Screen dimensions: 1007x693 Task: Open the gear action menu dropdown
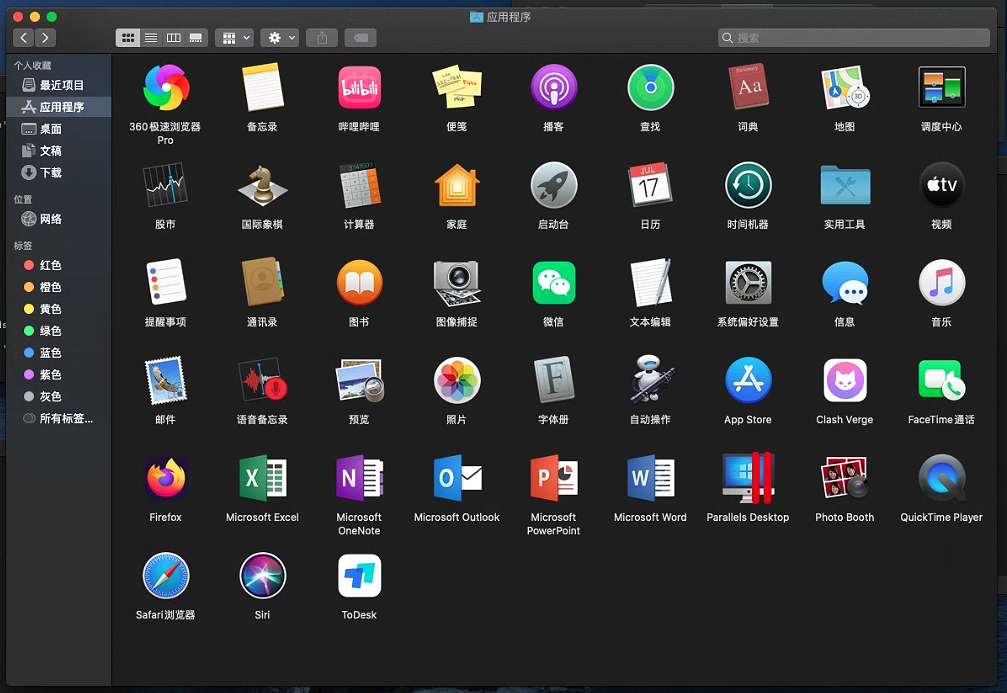point(279,38)
